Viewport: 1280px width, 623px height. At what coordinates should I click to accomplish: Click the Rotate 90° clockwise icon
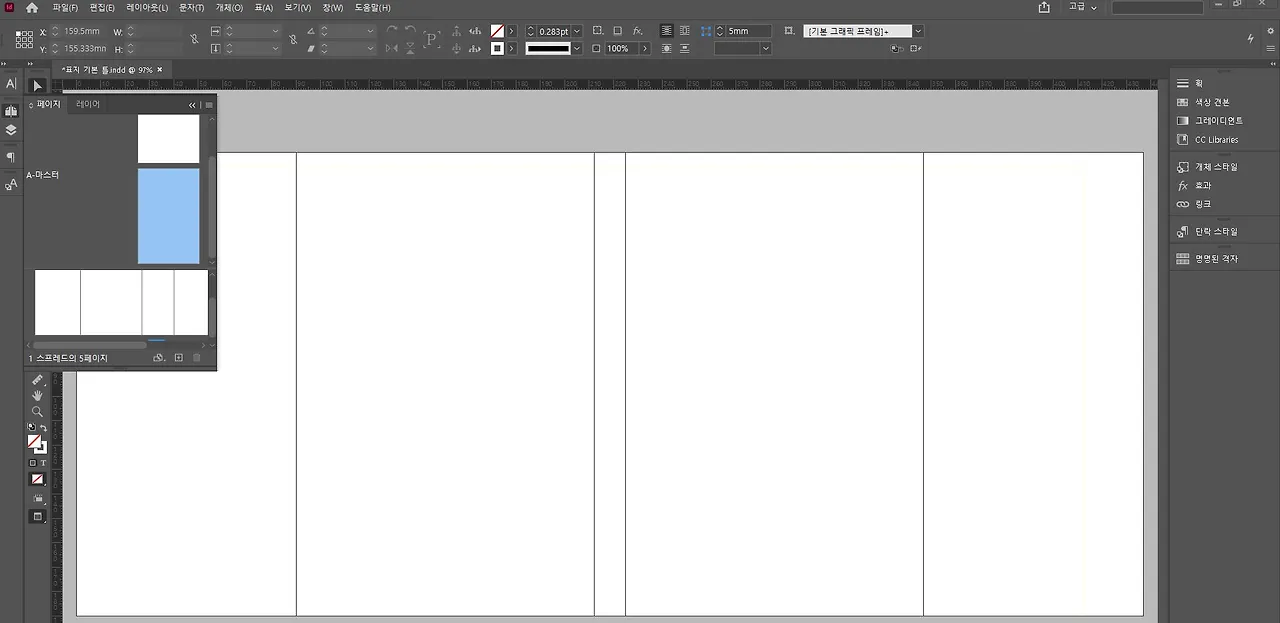[x=392, y=31]
